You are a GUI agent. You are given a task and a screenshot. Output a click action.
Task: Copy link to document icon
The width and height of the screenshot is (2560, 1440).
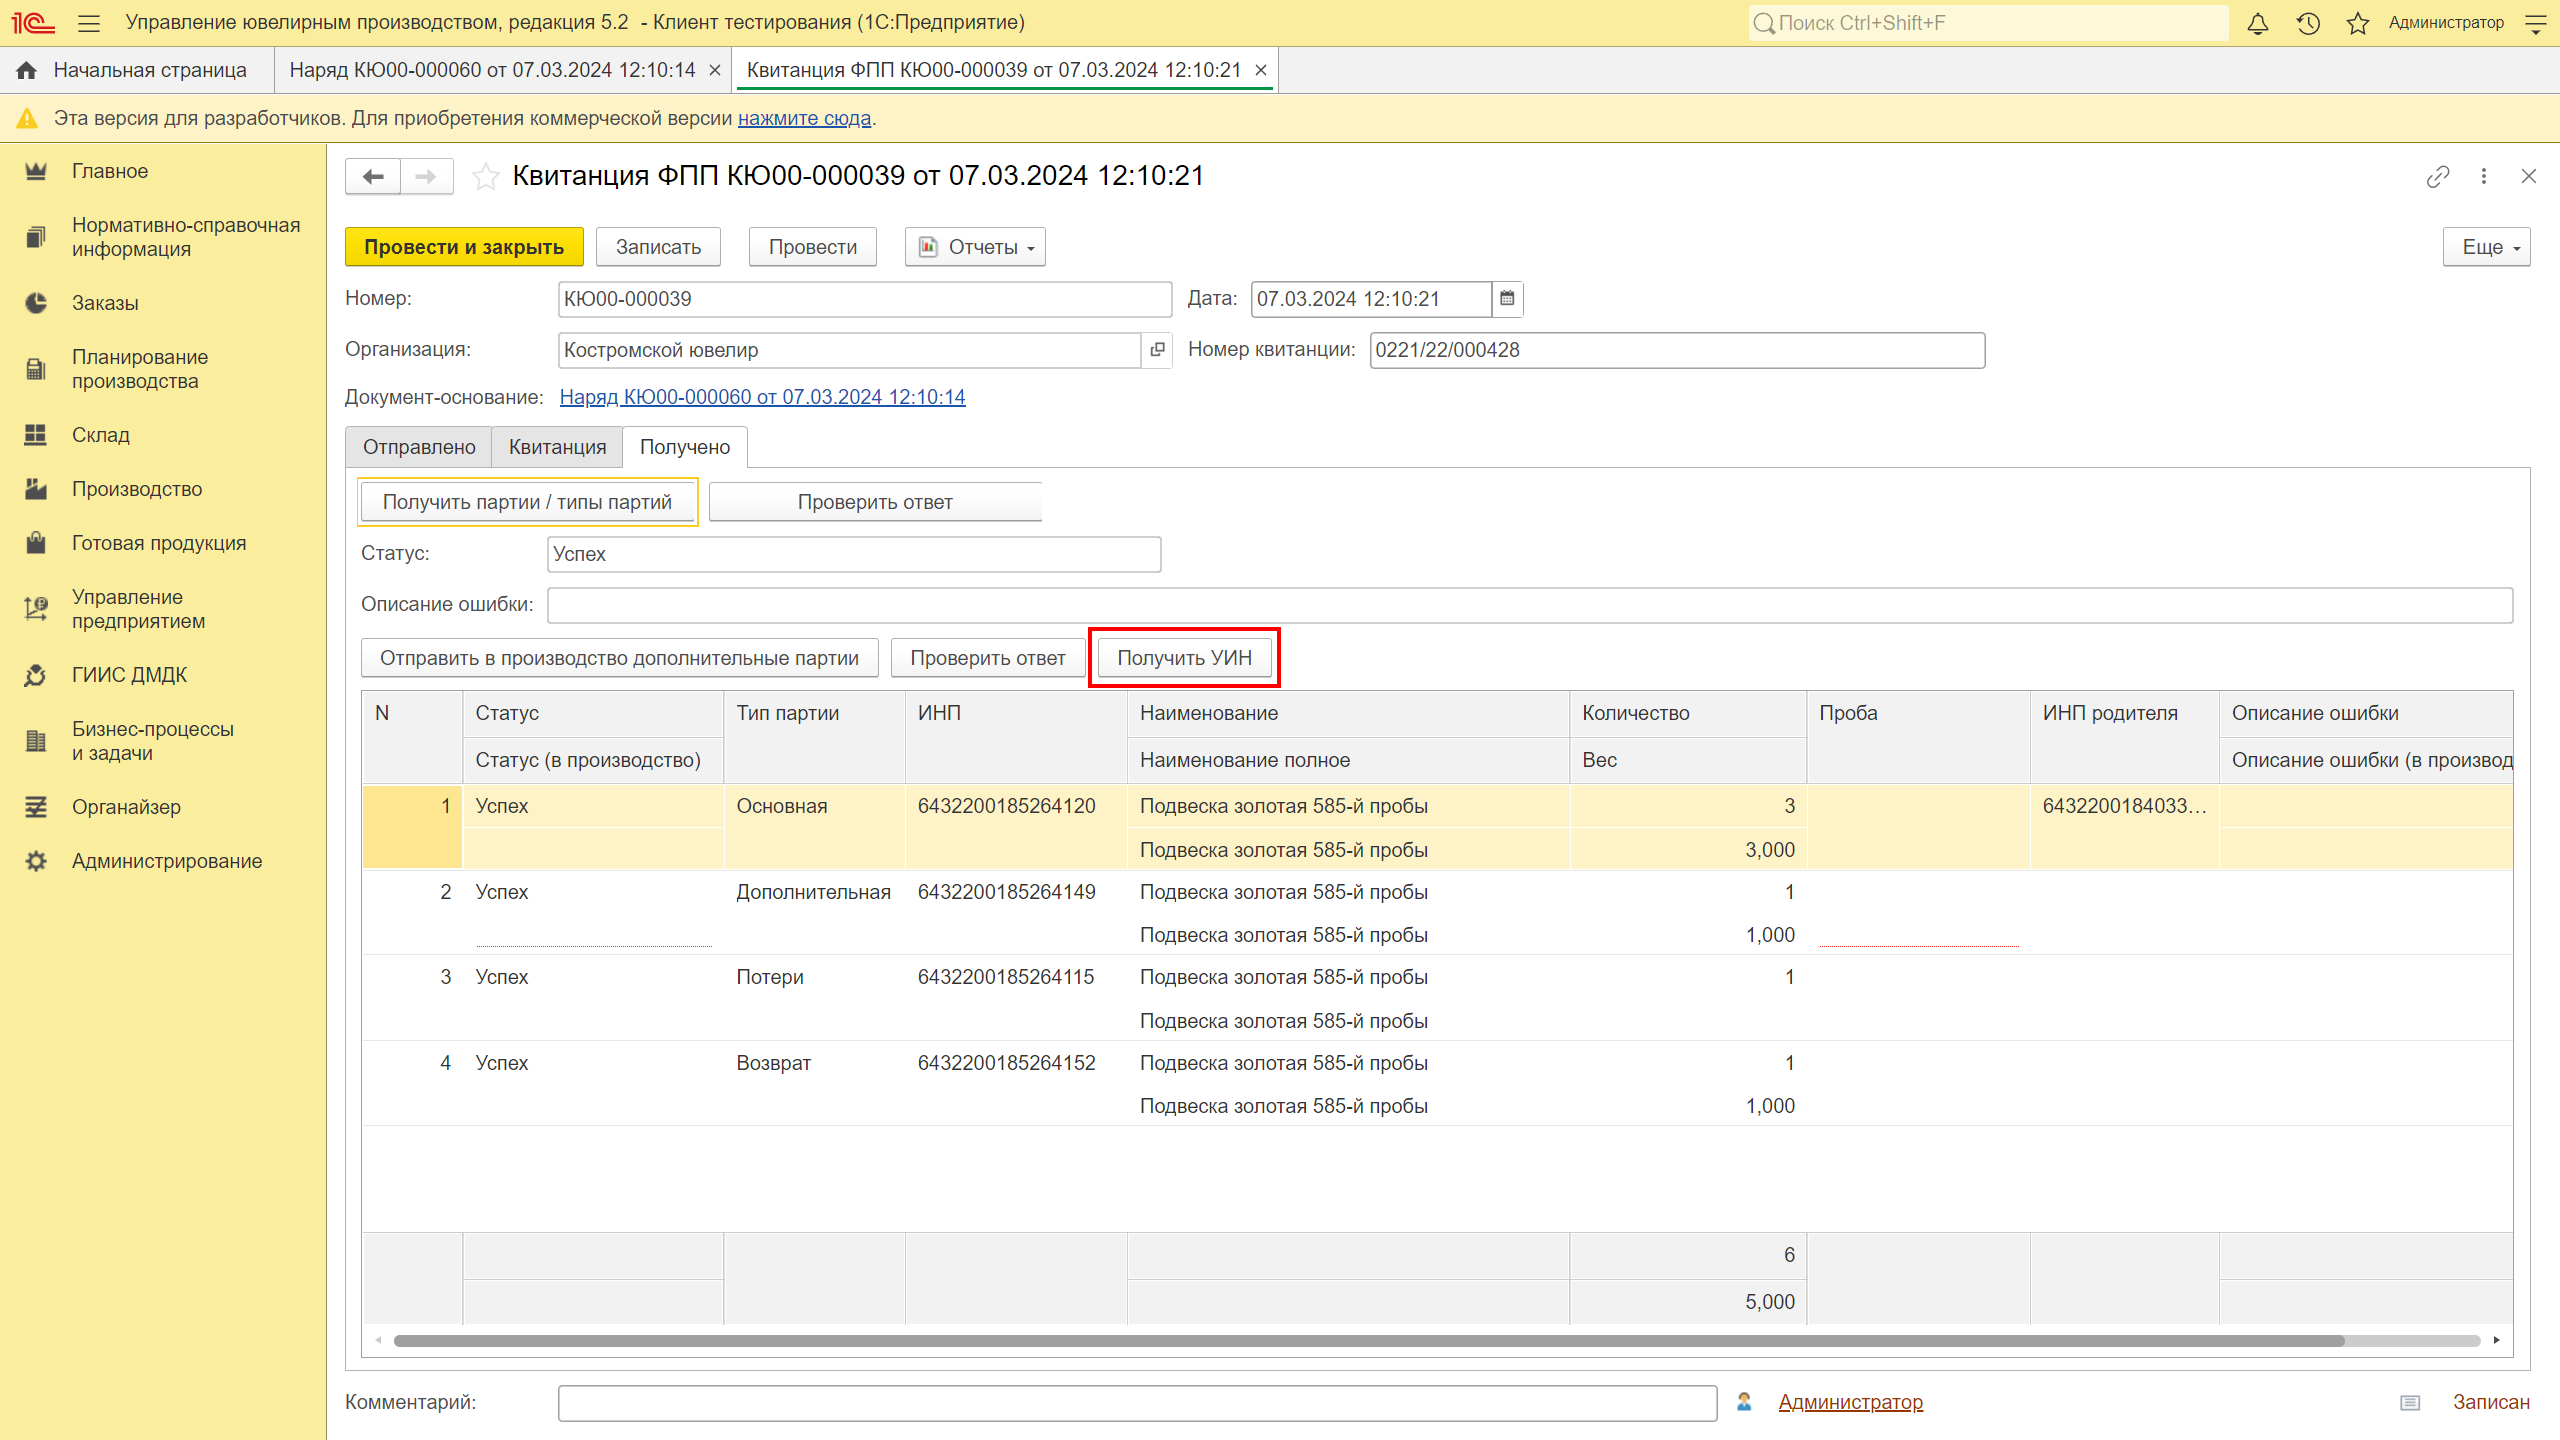(2438, 177)
